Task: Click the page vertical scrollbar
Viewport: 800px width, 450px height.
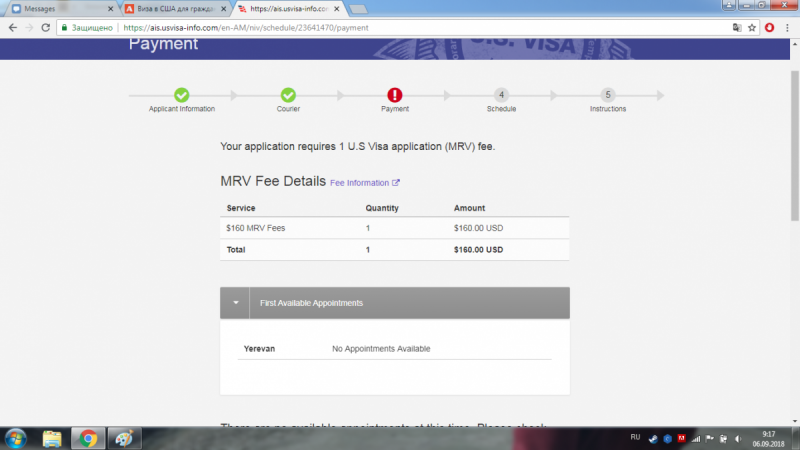Action: coord(794,150)
